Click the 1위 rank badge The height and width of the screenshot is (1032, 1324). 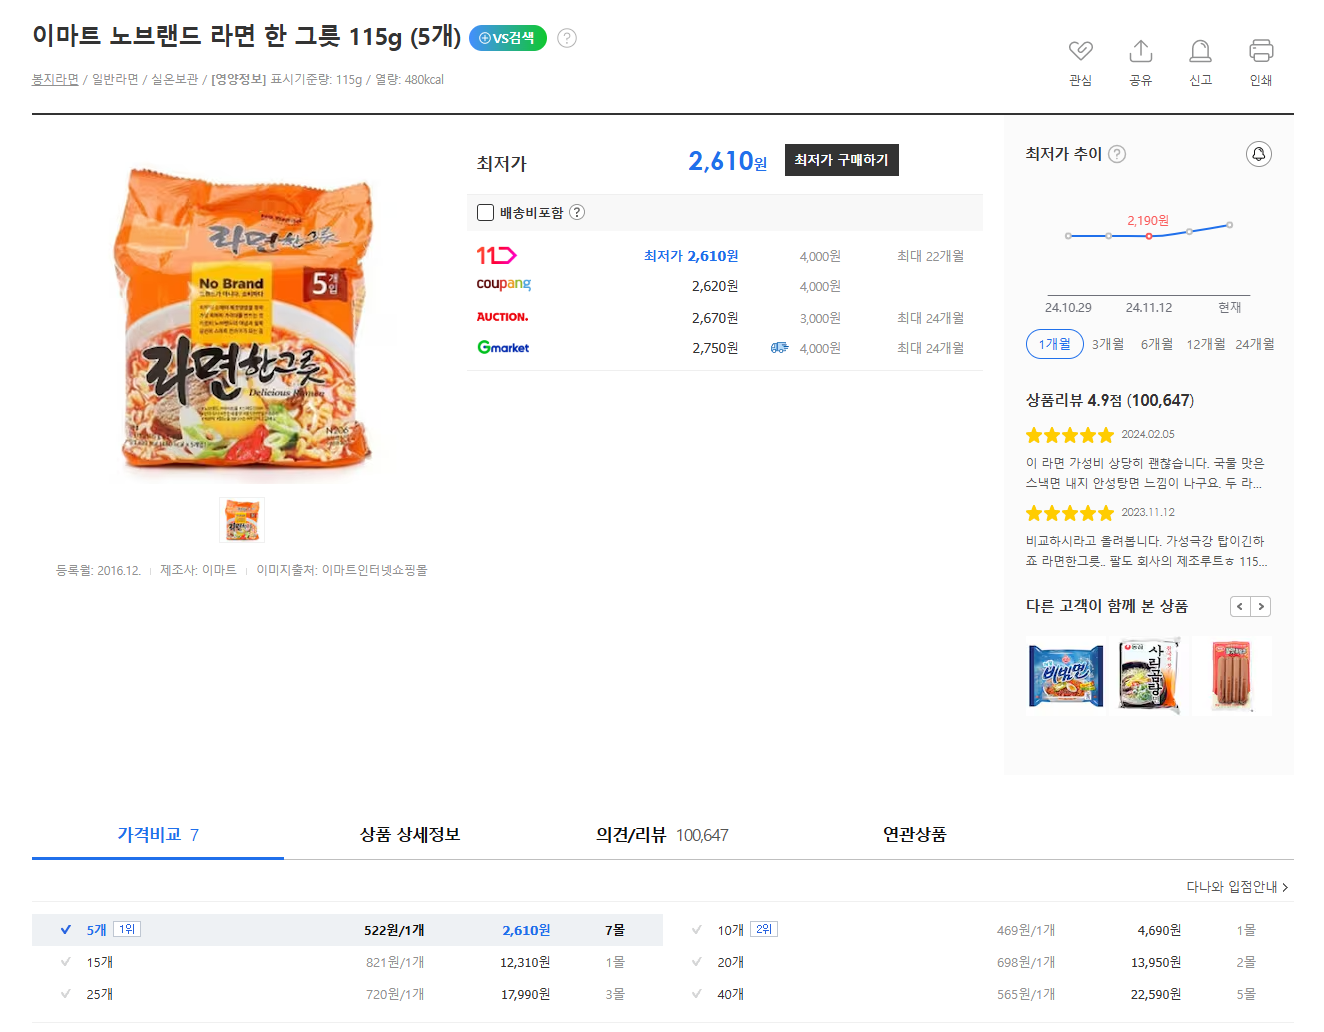[x=127, y=929]
